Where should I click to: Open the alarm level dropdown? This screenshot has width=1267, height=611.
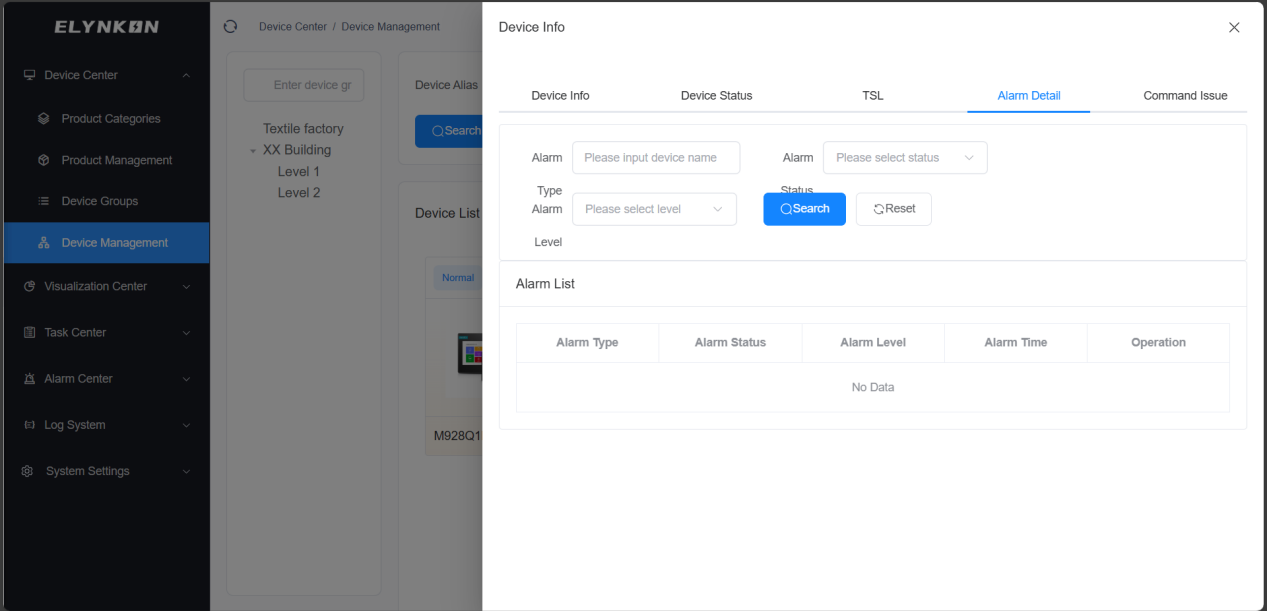tap(654, 209)
